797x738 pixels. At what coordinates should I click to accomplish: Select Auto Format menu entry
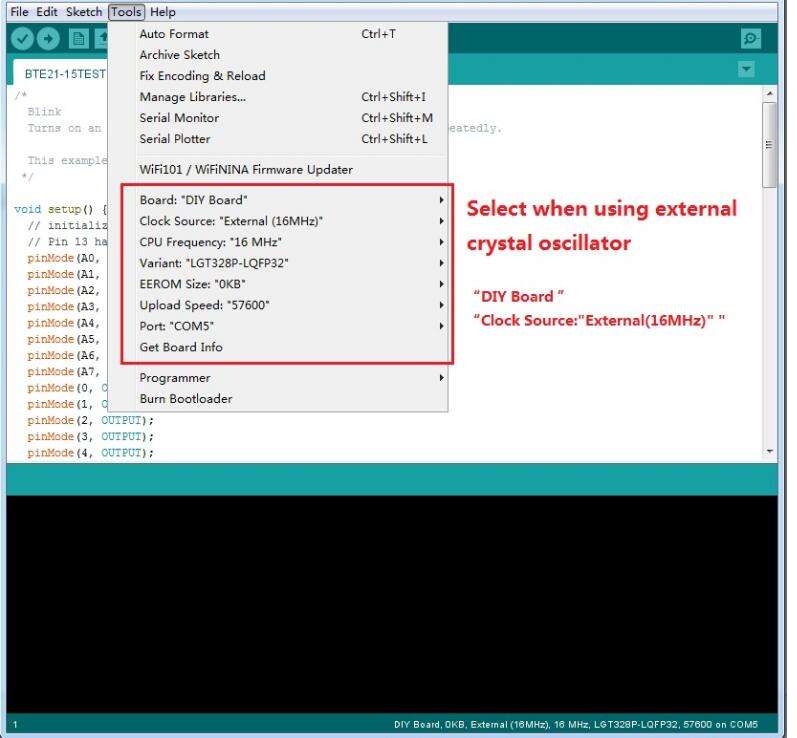coord(279,34)
